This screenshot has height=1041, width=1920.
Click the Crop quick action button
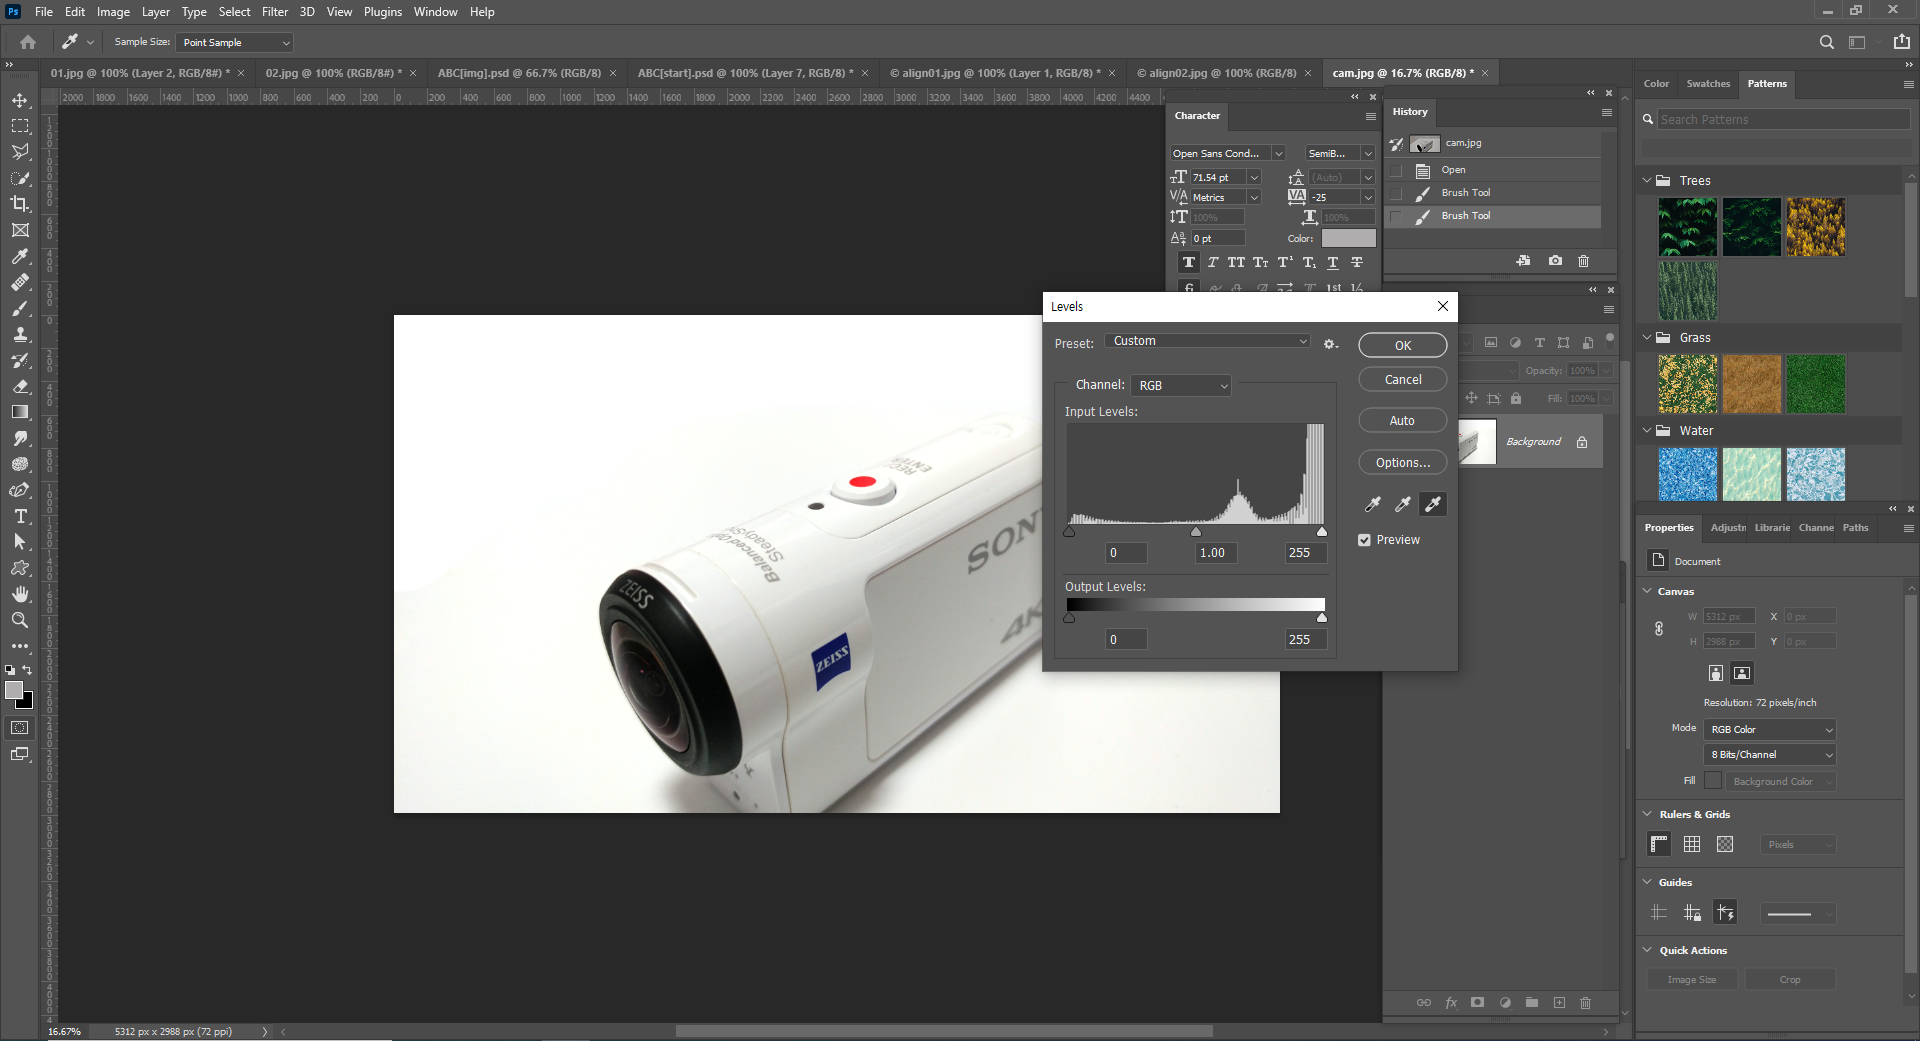(x=1790, y=980)
